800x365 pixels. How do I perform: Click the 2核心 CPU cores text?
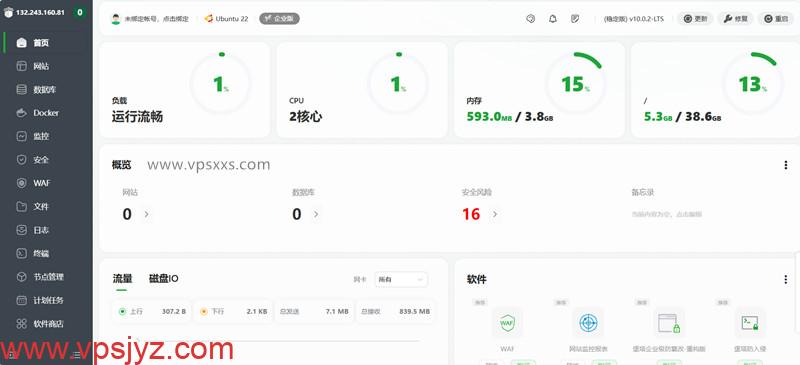point(306,117)
